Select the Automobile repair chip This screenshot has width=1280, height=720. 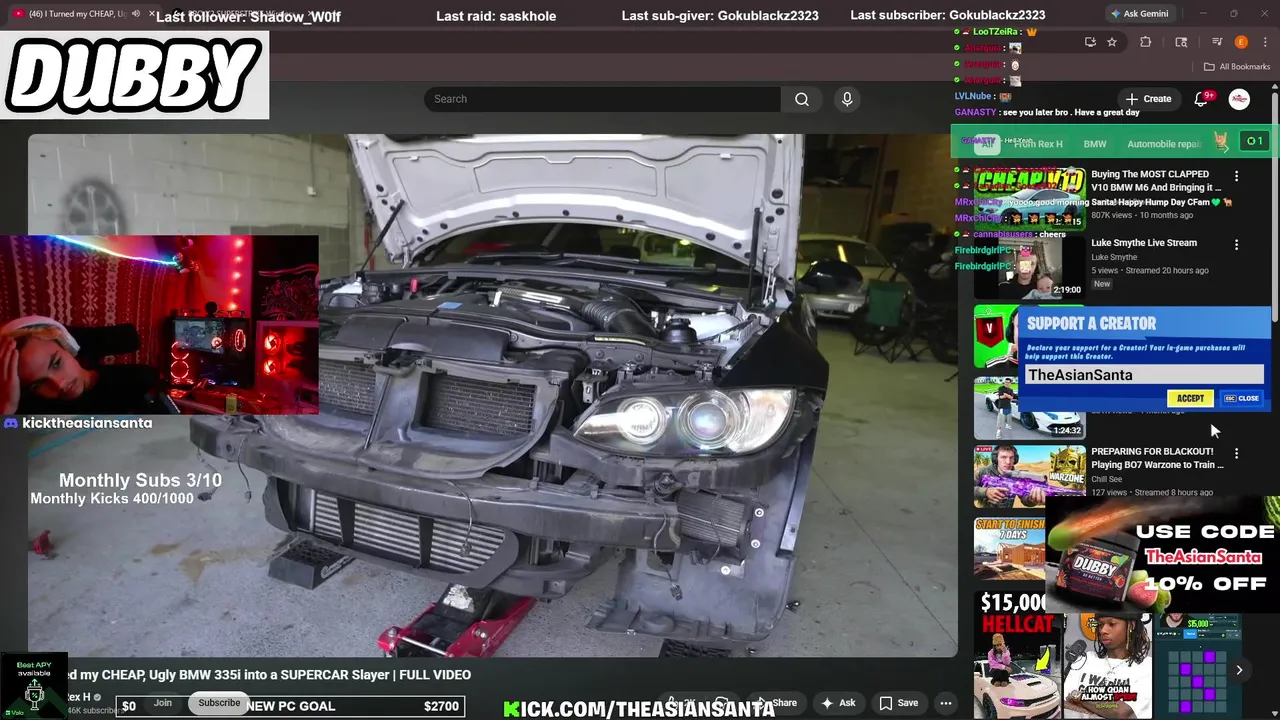pyautogui.click(x=1163, y=144)
